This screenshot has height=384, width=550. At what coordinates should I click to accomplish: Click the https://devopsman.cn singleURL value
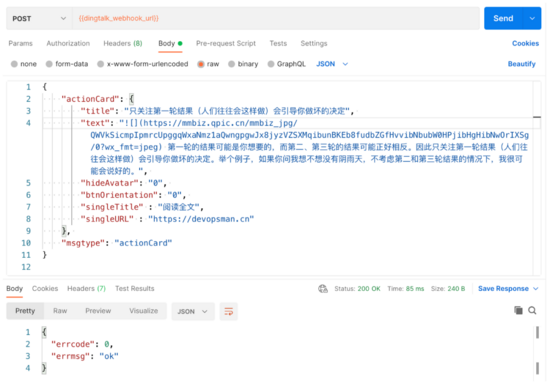[201, 219]
